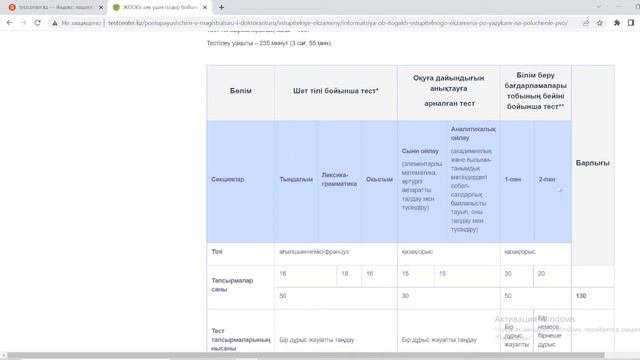Click the horizontal scrollbar at page bottom
Image resolution: width=640 pixels, height=360 pixels.
(305, 356)
